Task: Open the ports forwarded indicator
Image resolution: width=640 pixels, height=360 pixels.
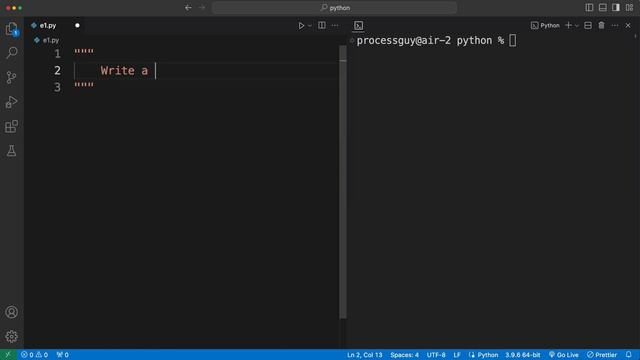Action: [62, 355]
